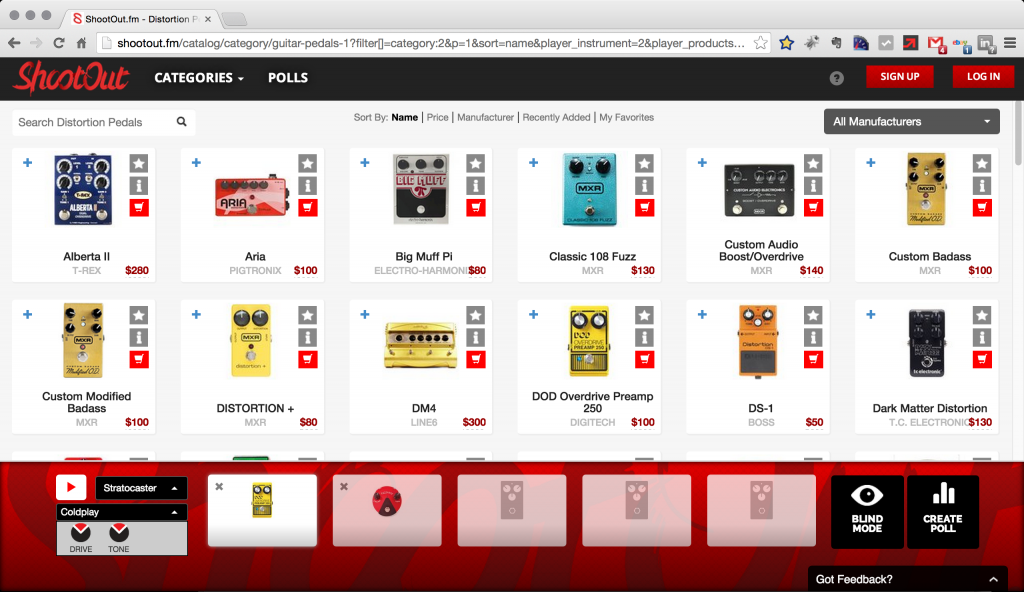Add Custom Modified Badass with plus icon
The height and width of the screenshot is (592, 1024).
(27, 314)
